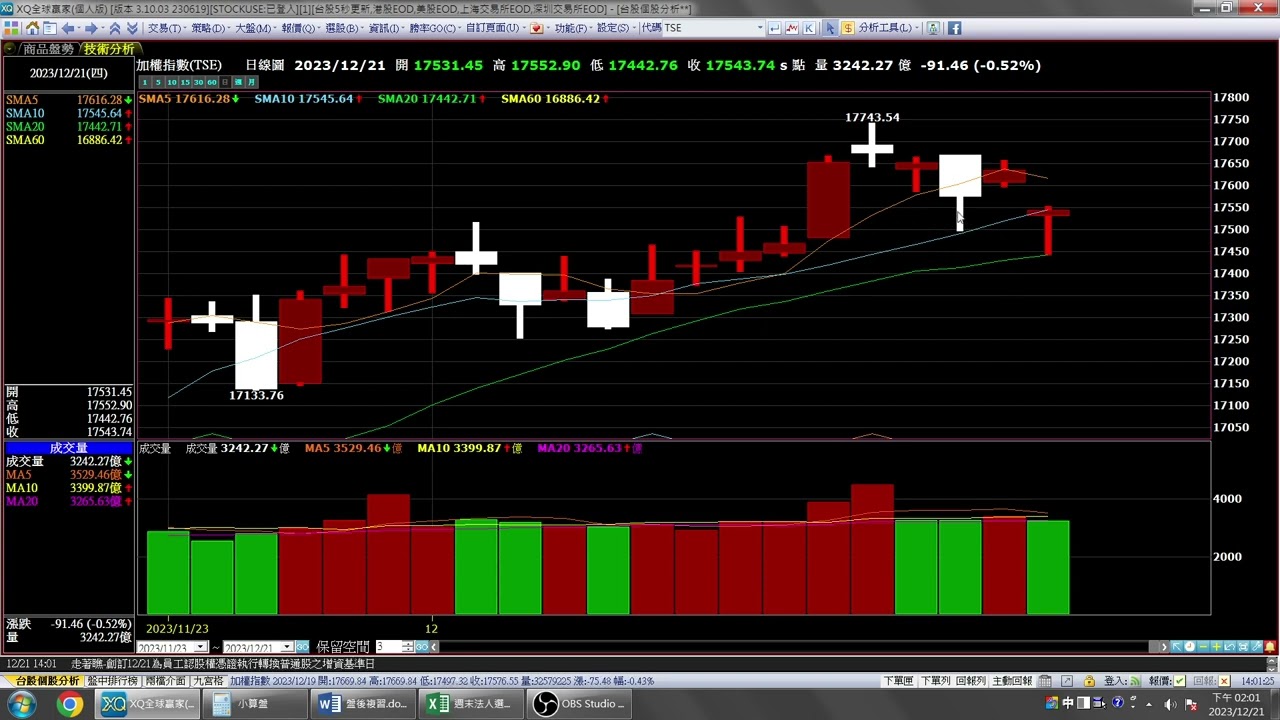The image size is (1280, 720).
Task: Open the 代碼 TSE symbol dropdown
Action: pos(759,28)
